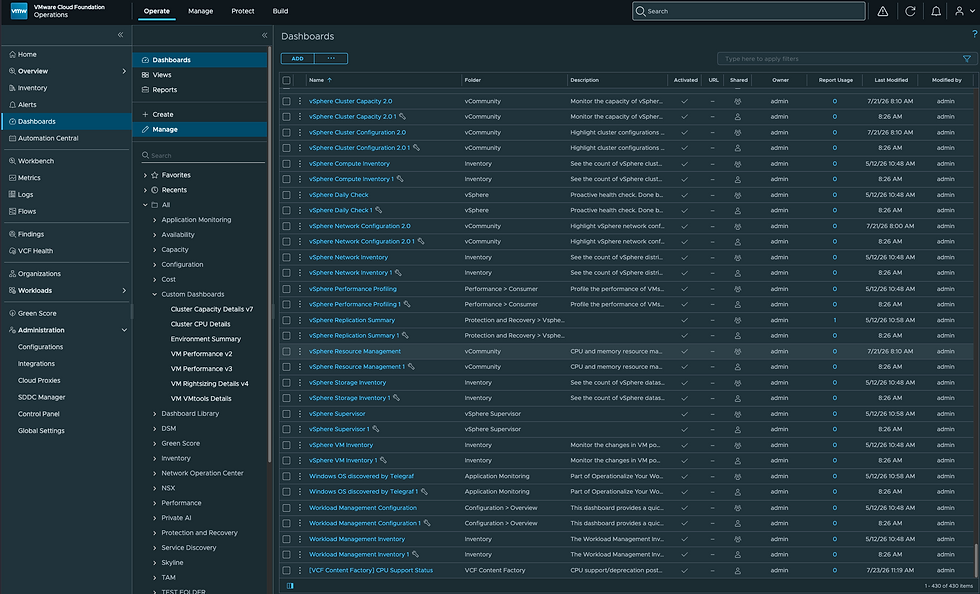The width and height of the screenshot is (980, 594).
Task: Collapse the All folder tree node
Action: coord(145,204)
